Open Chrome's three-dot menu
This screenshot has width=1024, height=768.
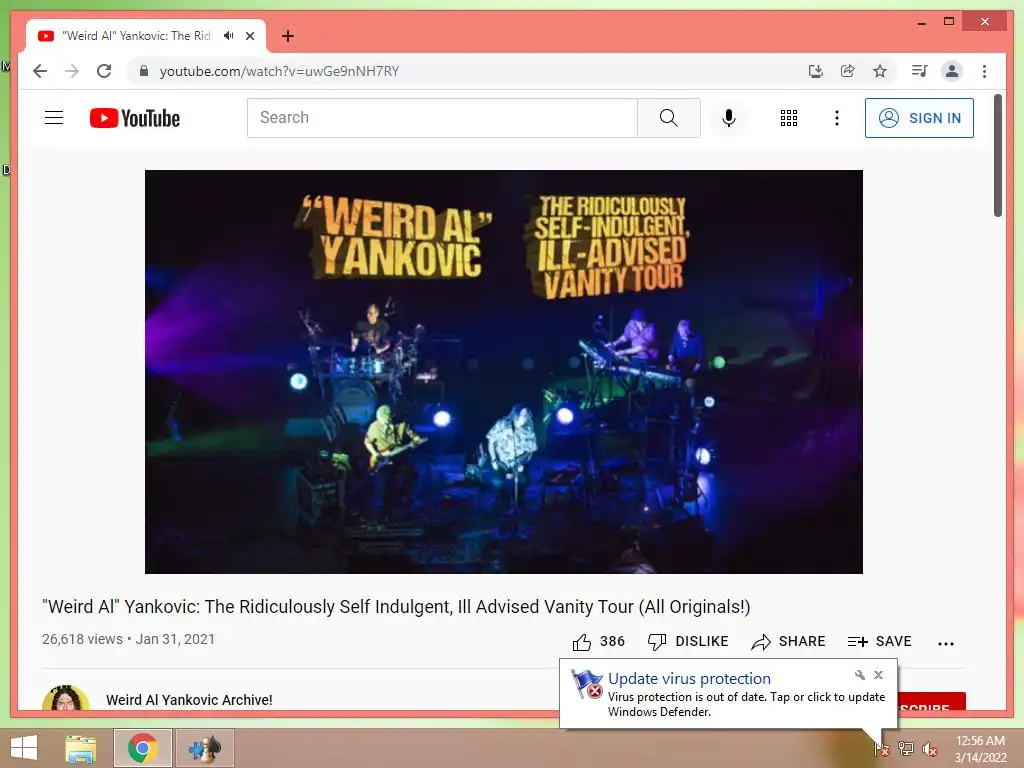(984, 71)
